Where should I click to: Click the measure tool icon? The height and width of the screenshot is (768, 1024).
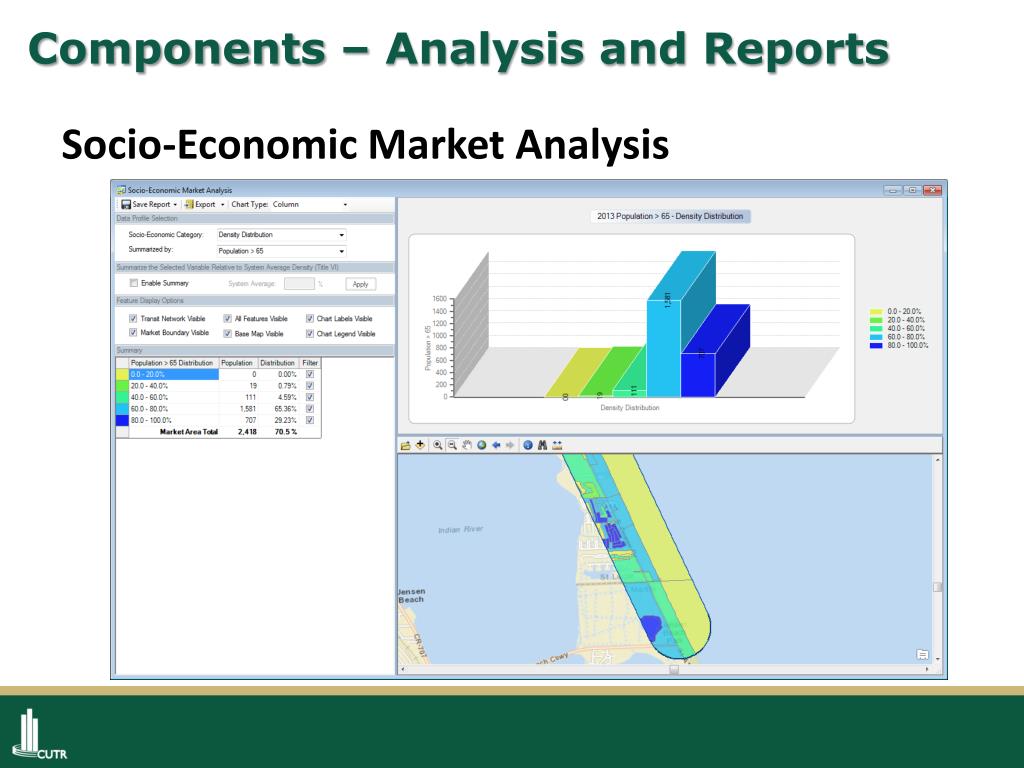click(557, 445)
